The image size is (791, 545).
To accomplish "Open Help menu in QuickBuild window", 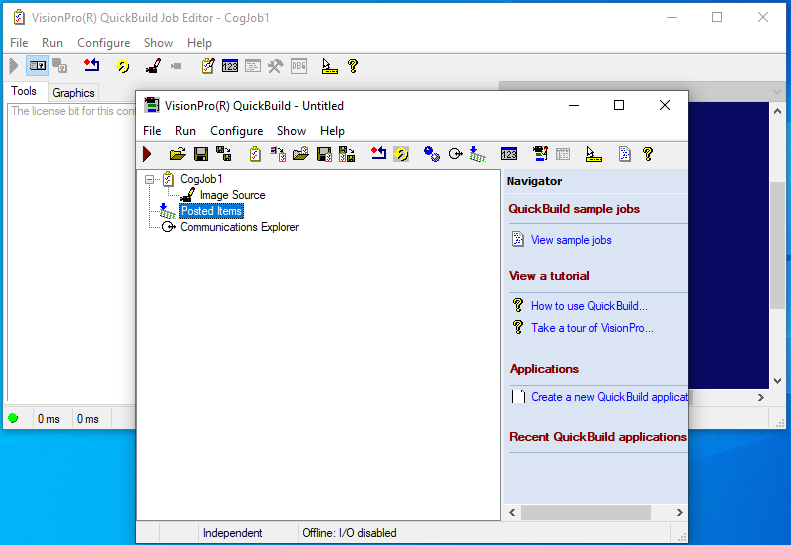I will point(332,131).
